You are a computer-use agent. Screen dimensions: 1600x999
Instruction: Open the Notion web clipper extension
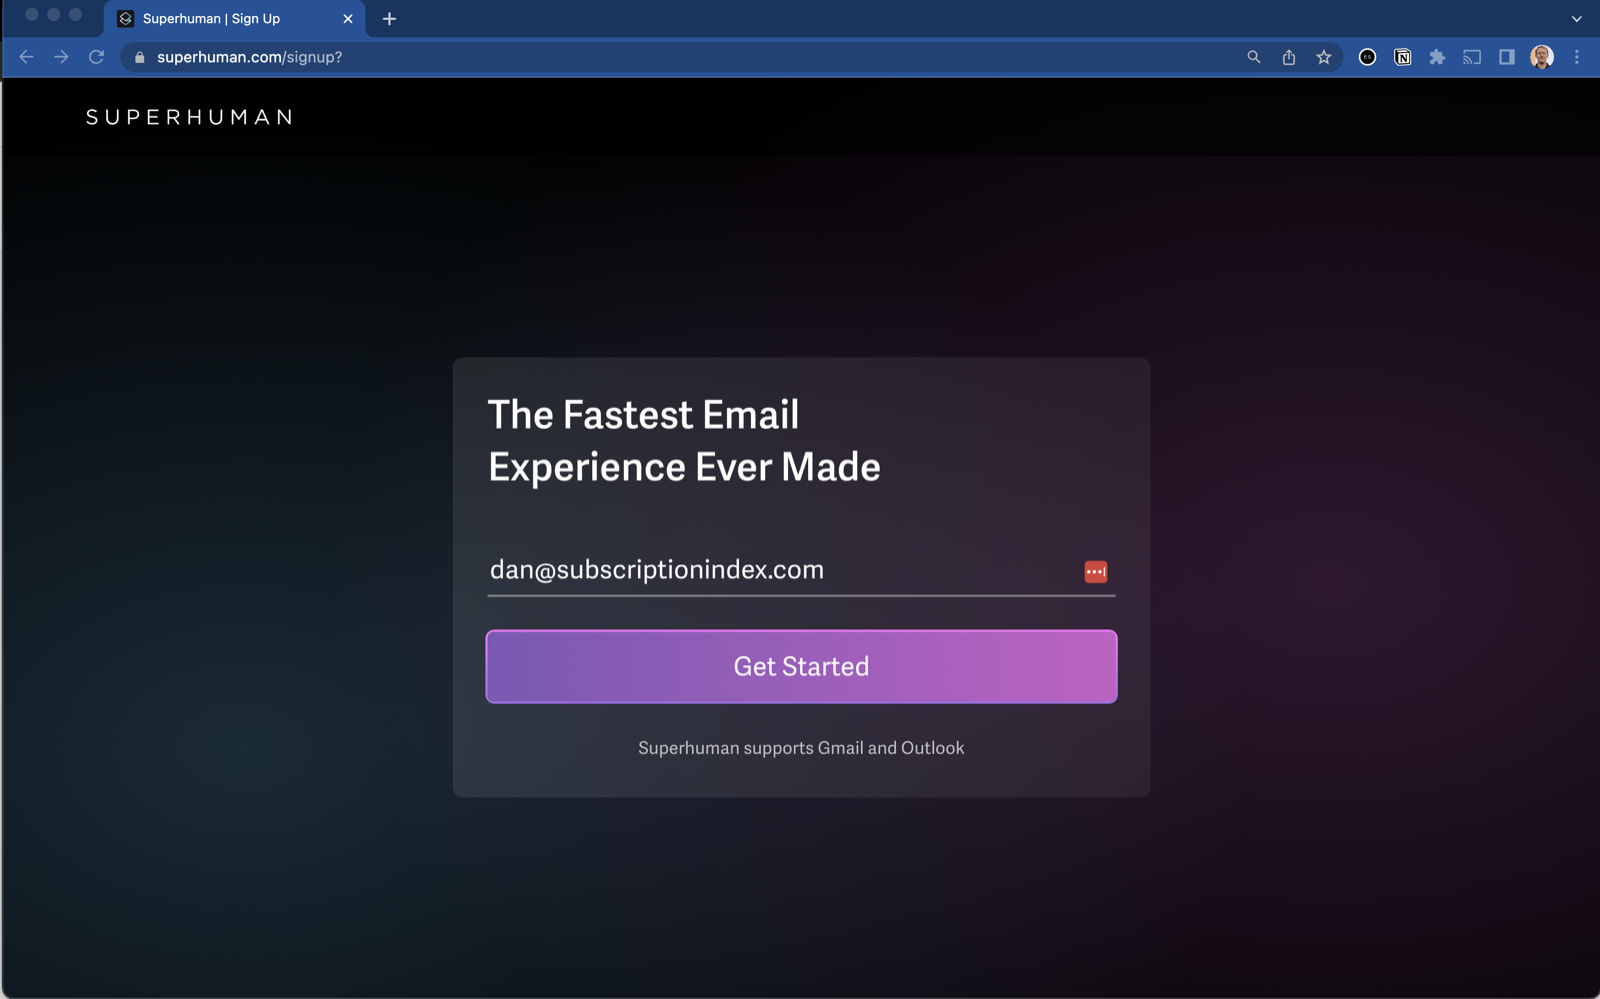click(1403, 57)
